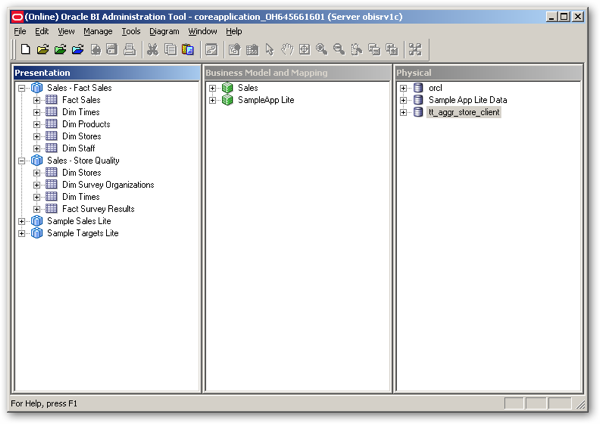Click the collapse all diagram icon
Screen dimensions: 600x424
click(374, 49)
